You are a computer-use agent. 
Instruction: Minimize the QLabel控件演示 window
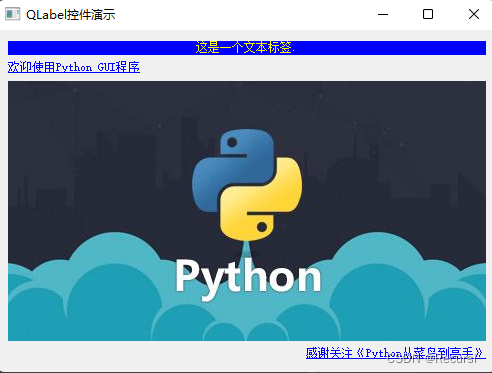pos(383,14)
